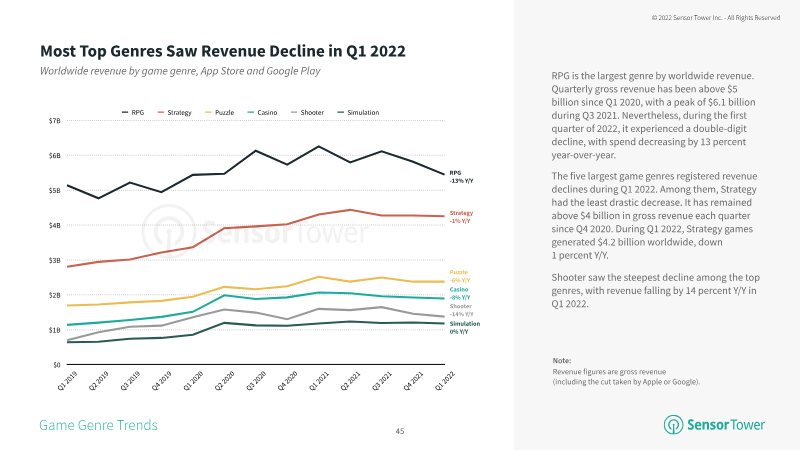Click the Simulation 0% Y/Y end label
Viewport: 800px width, 450px height.
pos(463,327)
